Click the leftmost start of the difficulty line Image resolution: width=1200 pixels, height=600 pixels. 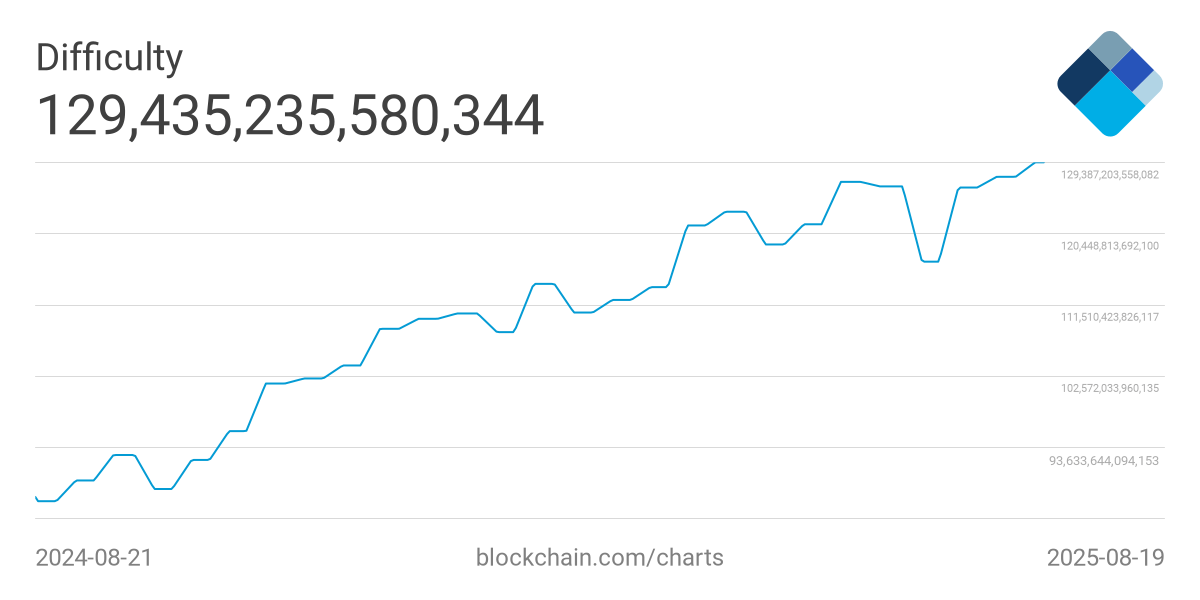click(x=36, y=497)
